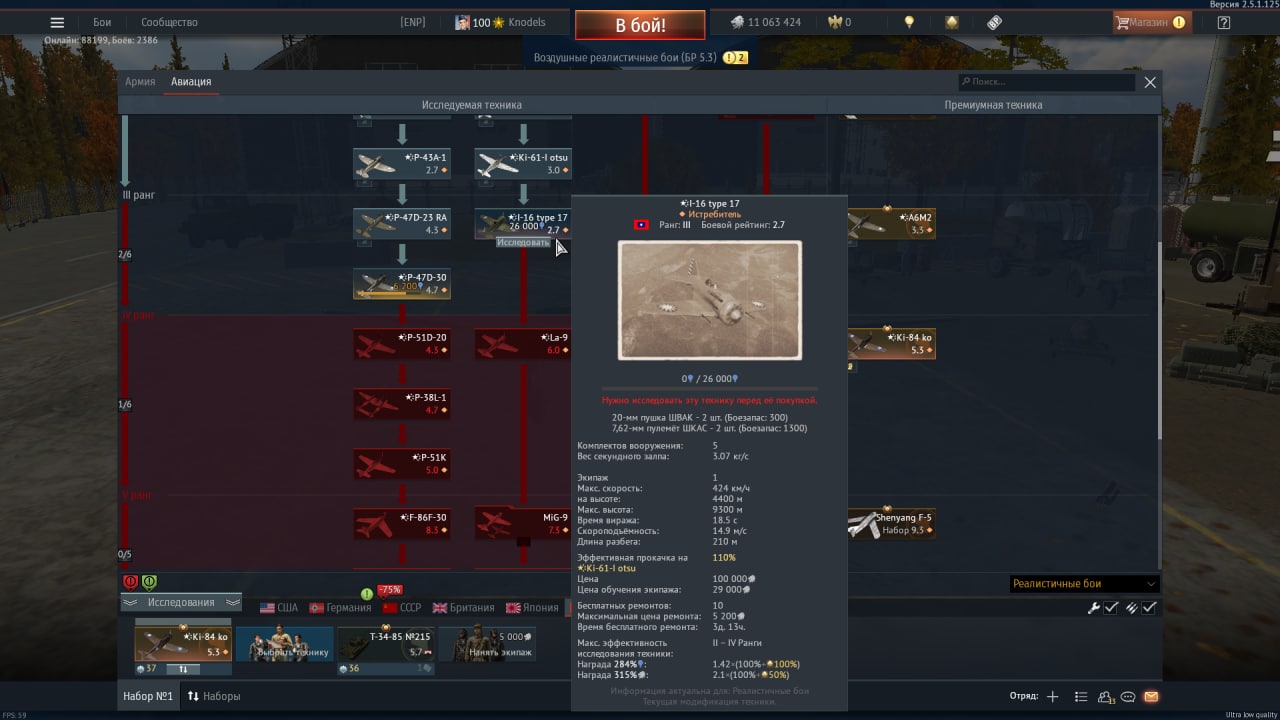Click the crew swap arrows under Ki-84 ko
Viewport: 1280px width, 720px height.
tap(183, 669)
